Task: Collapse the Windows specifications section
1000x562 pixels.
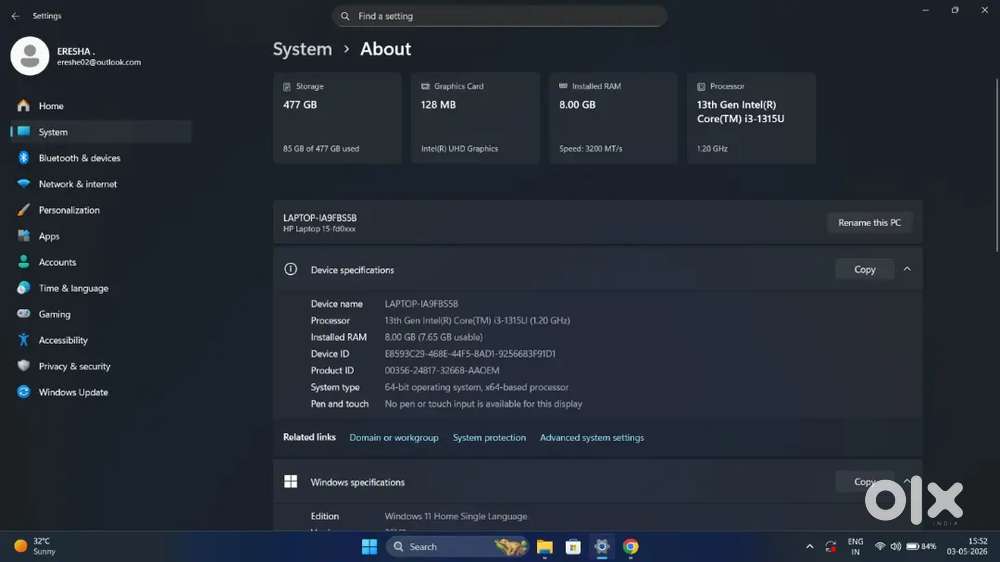Action: coord(907,480)
